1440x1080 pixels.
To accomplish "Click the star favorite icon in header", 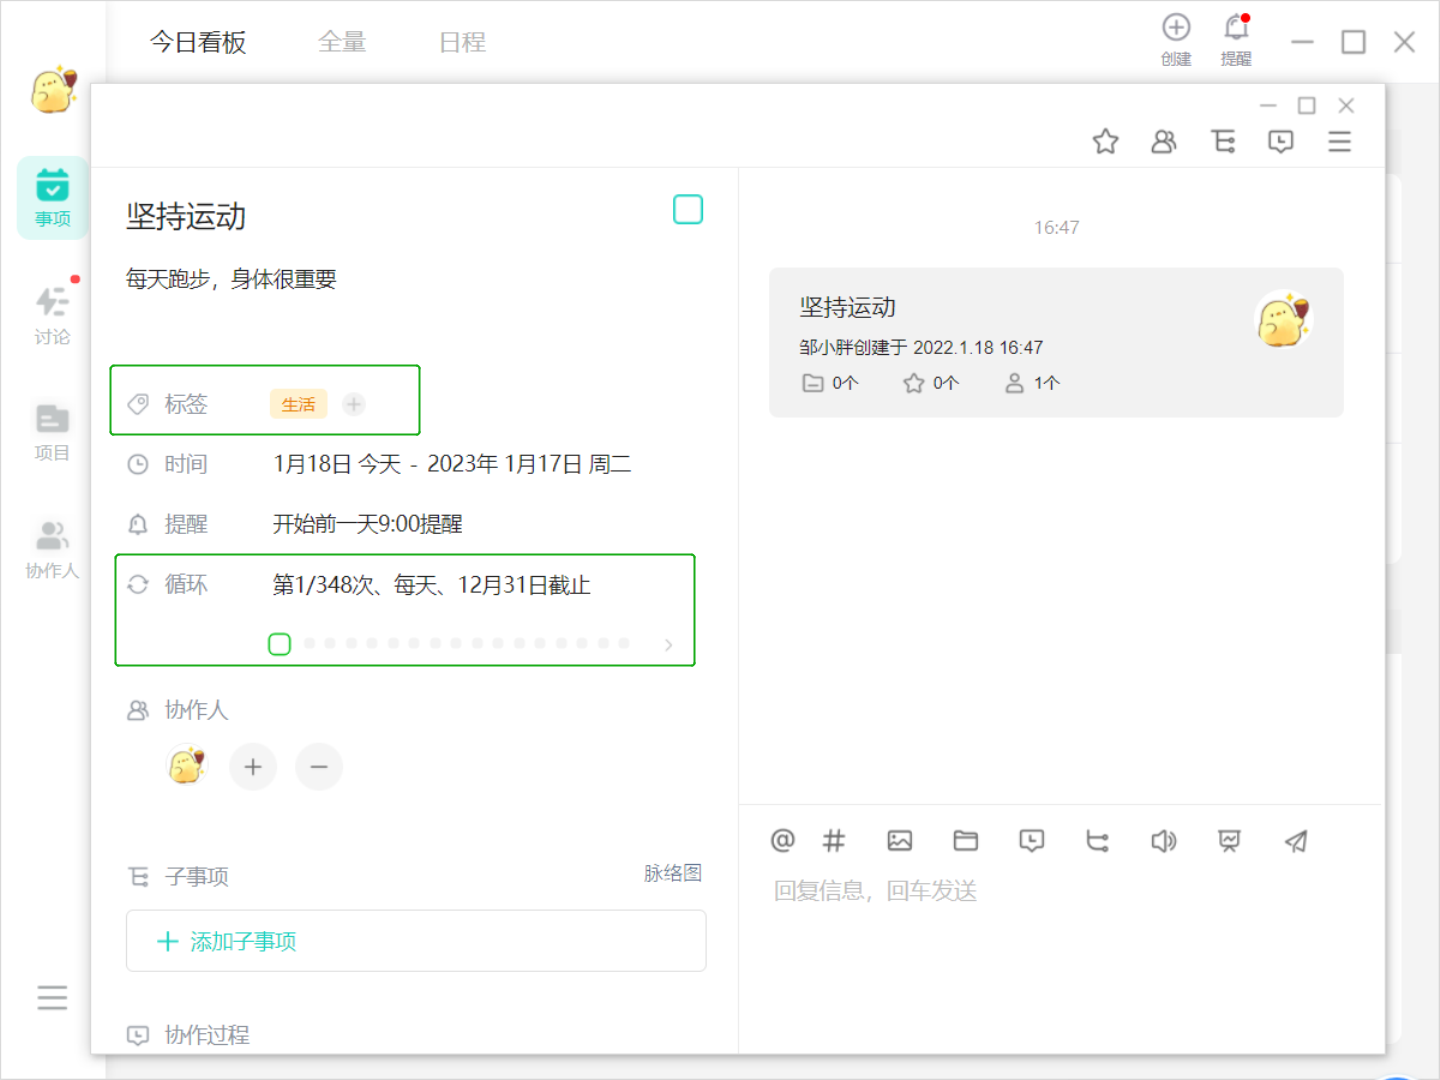I will 1105,141.
